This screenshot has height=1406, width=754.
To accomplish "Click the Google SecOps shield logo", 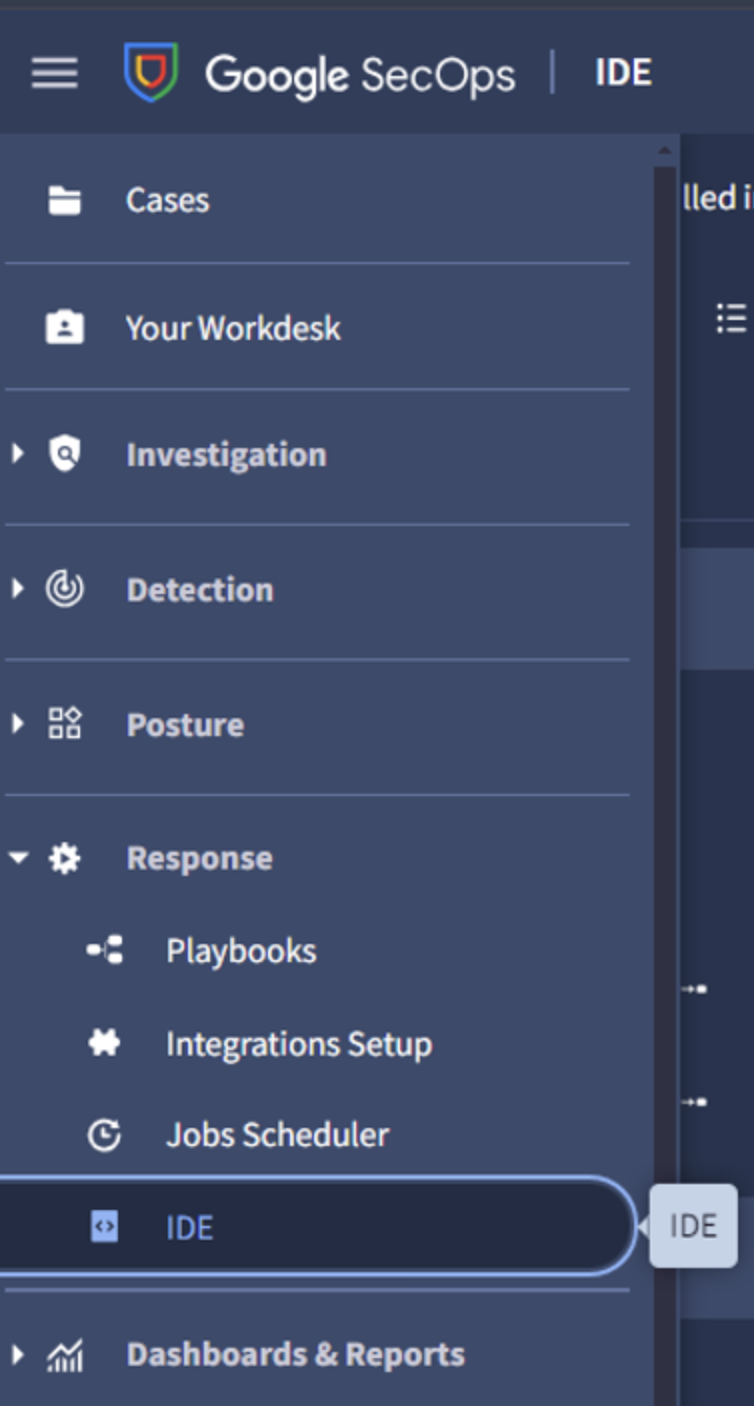I will click(x=151, y=73).
